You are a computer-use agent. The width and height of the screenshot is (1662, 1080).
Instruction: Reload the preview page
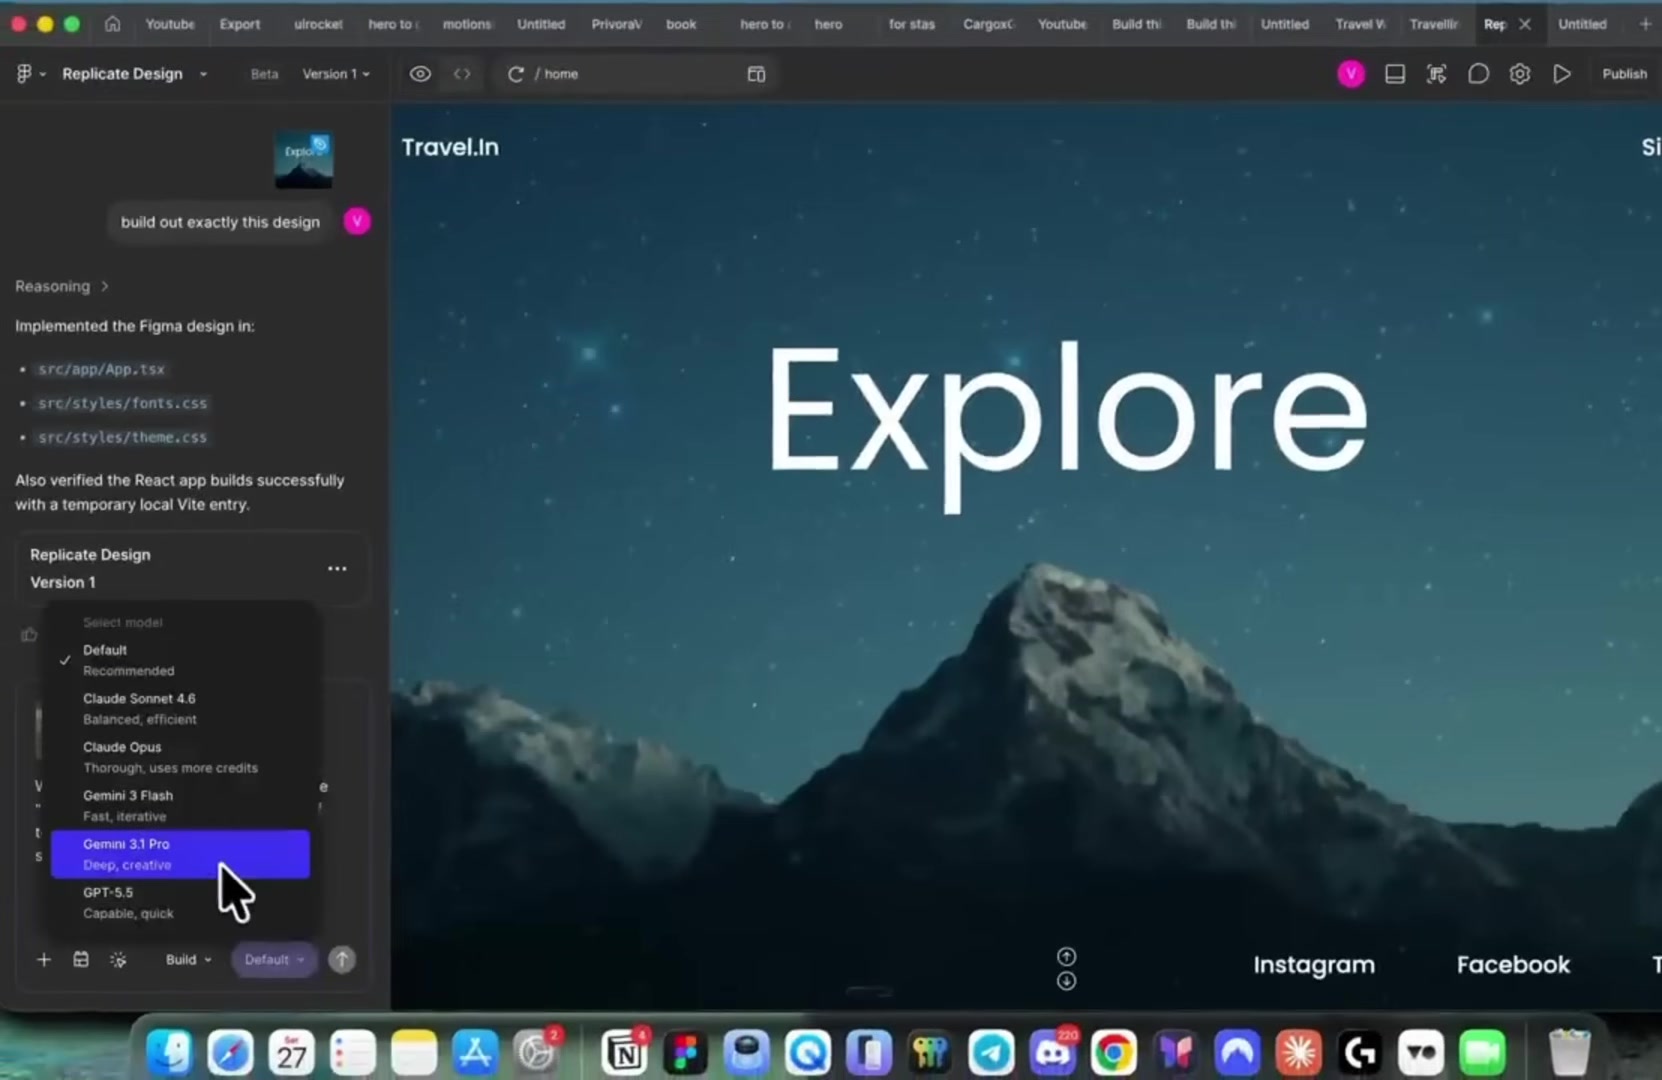tap(515, 74)
